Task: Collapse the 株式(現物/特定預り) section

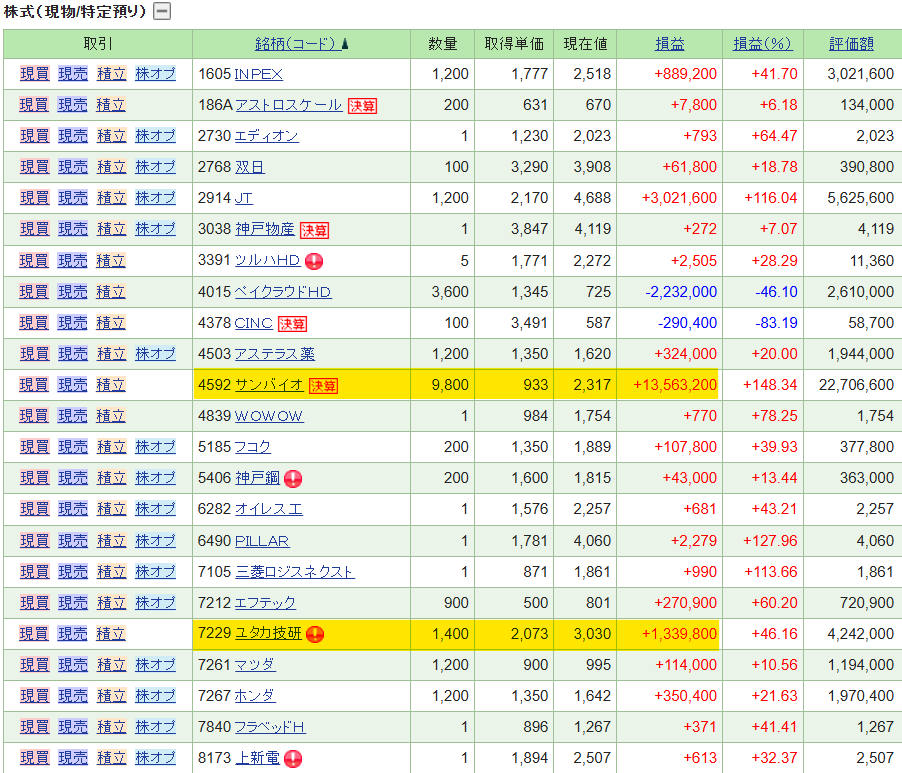Action: pyautogui.click(x=162, y=11)
